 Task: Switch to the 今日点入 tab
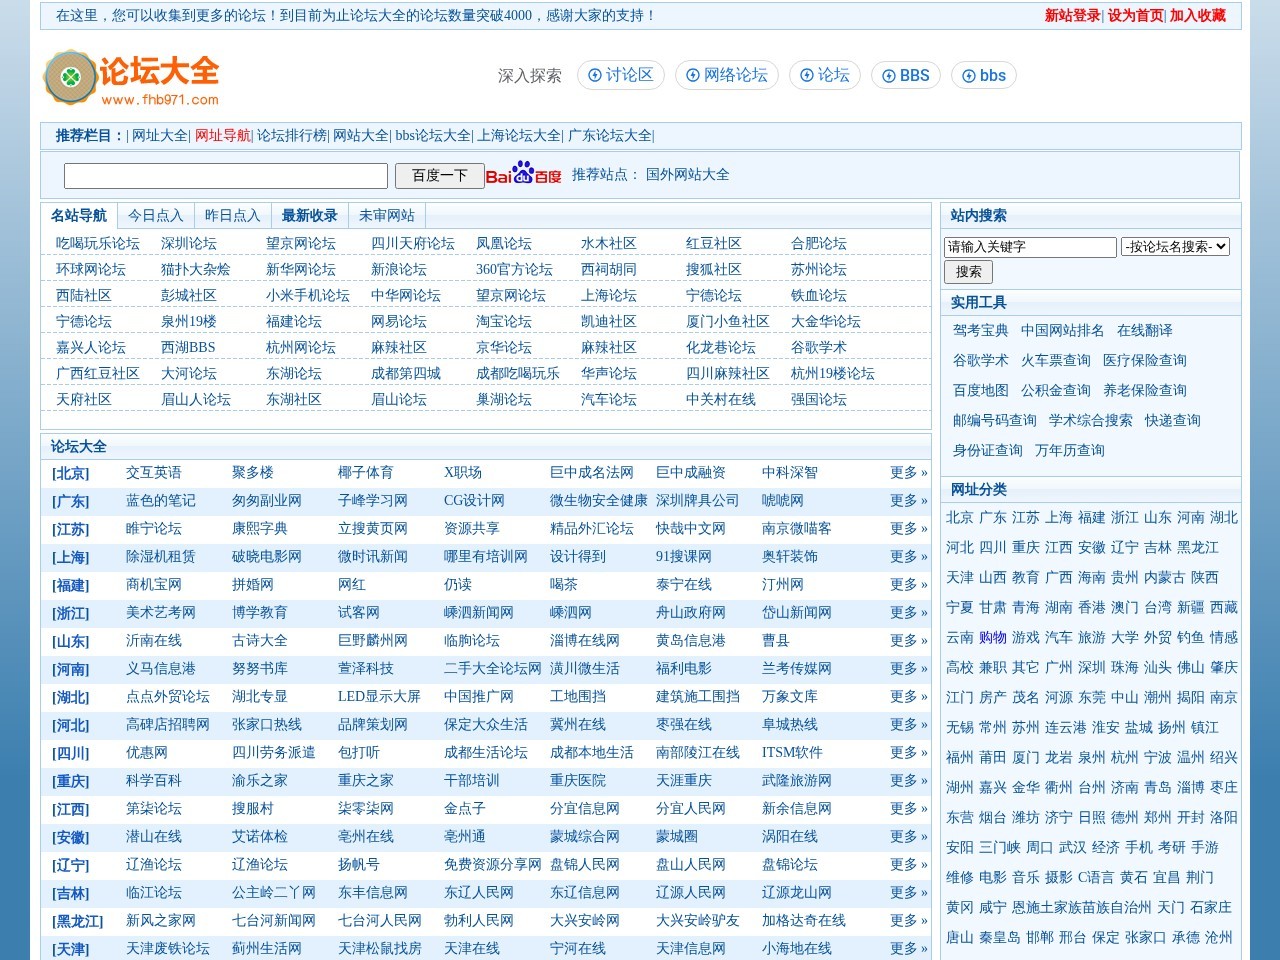[155, 215]
